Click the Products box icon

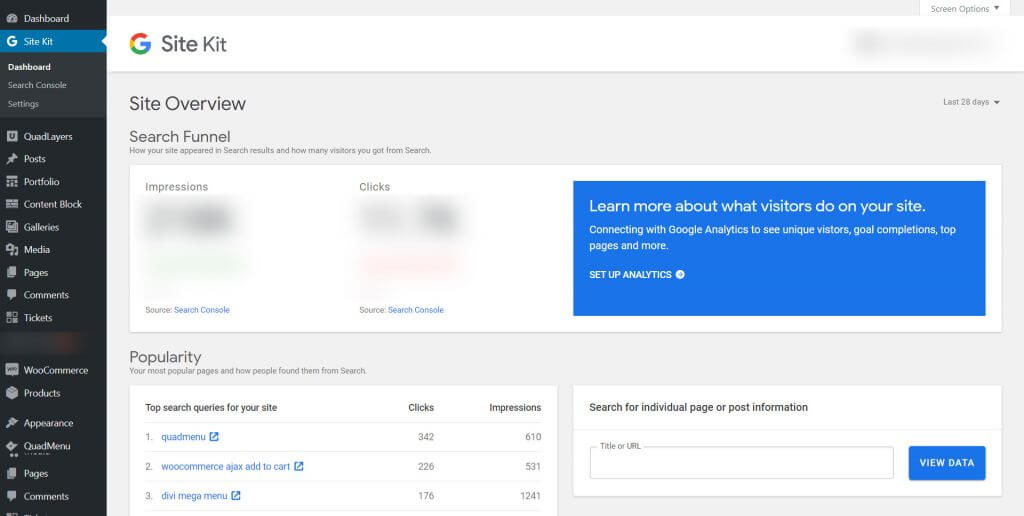[x=12, y=393]
